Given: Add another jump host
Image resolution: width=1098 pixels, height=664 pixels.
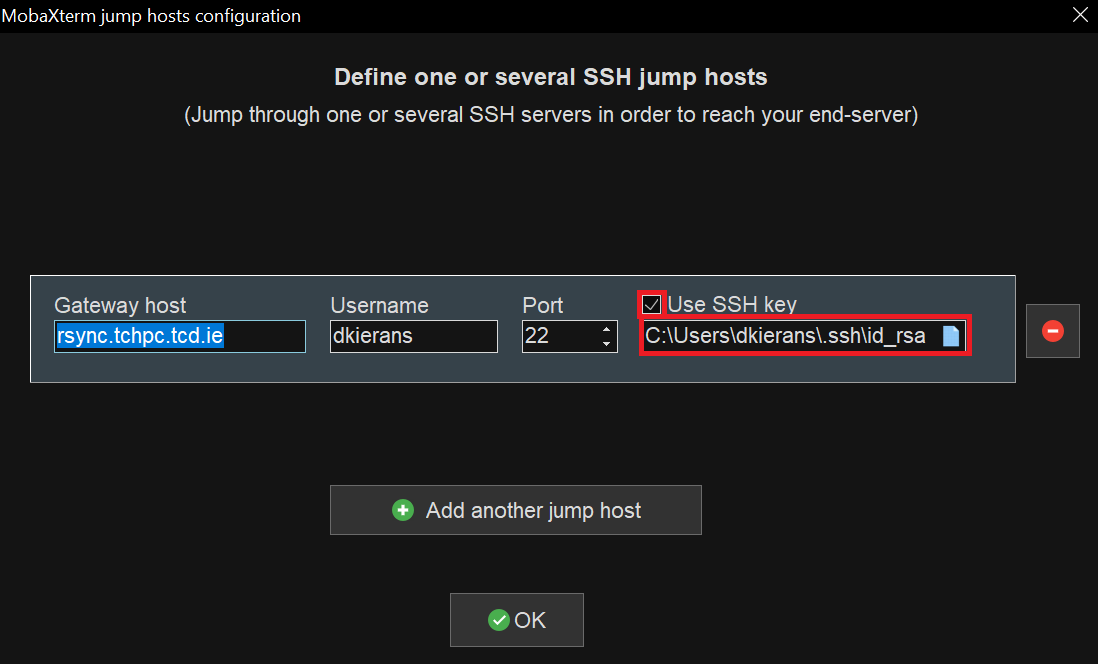Looking at the screenshot, I should (x=515, y=510).
